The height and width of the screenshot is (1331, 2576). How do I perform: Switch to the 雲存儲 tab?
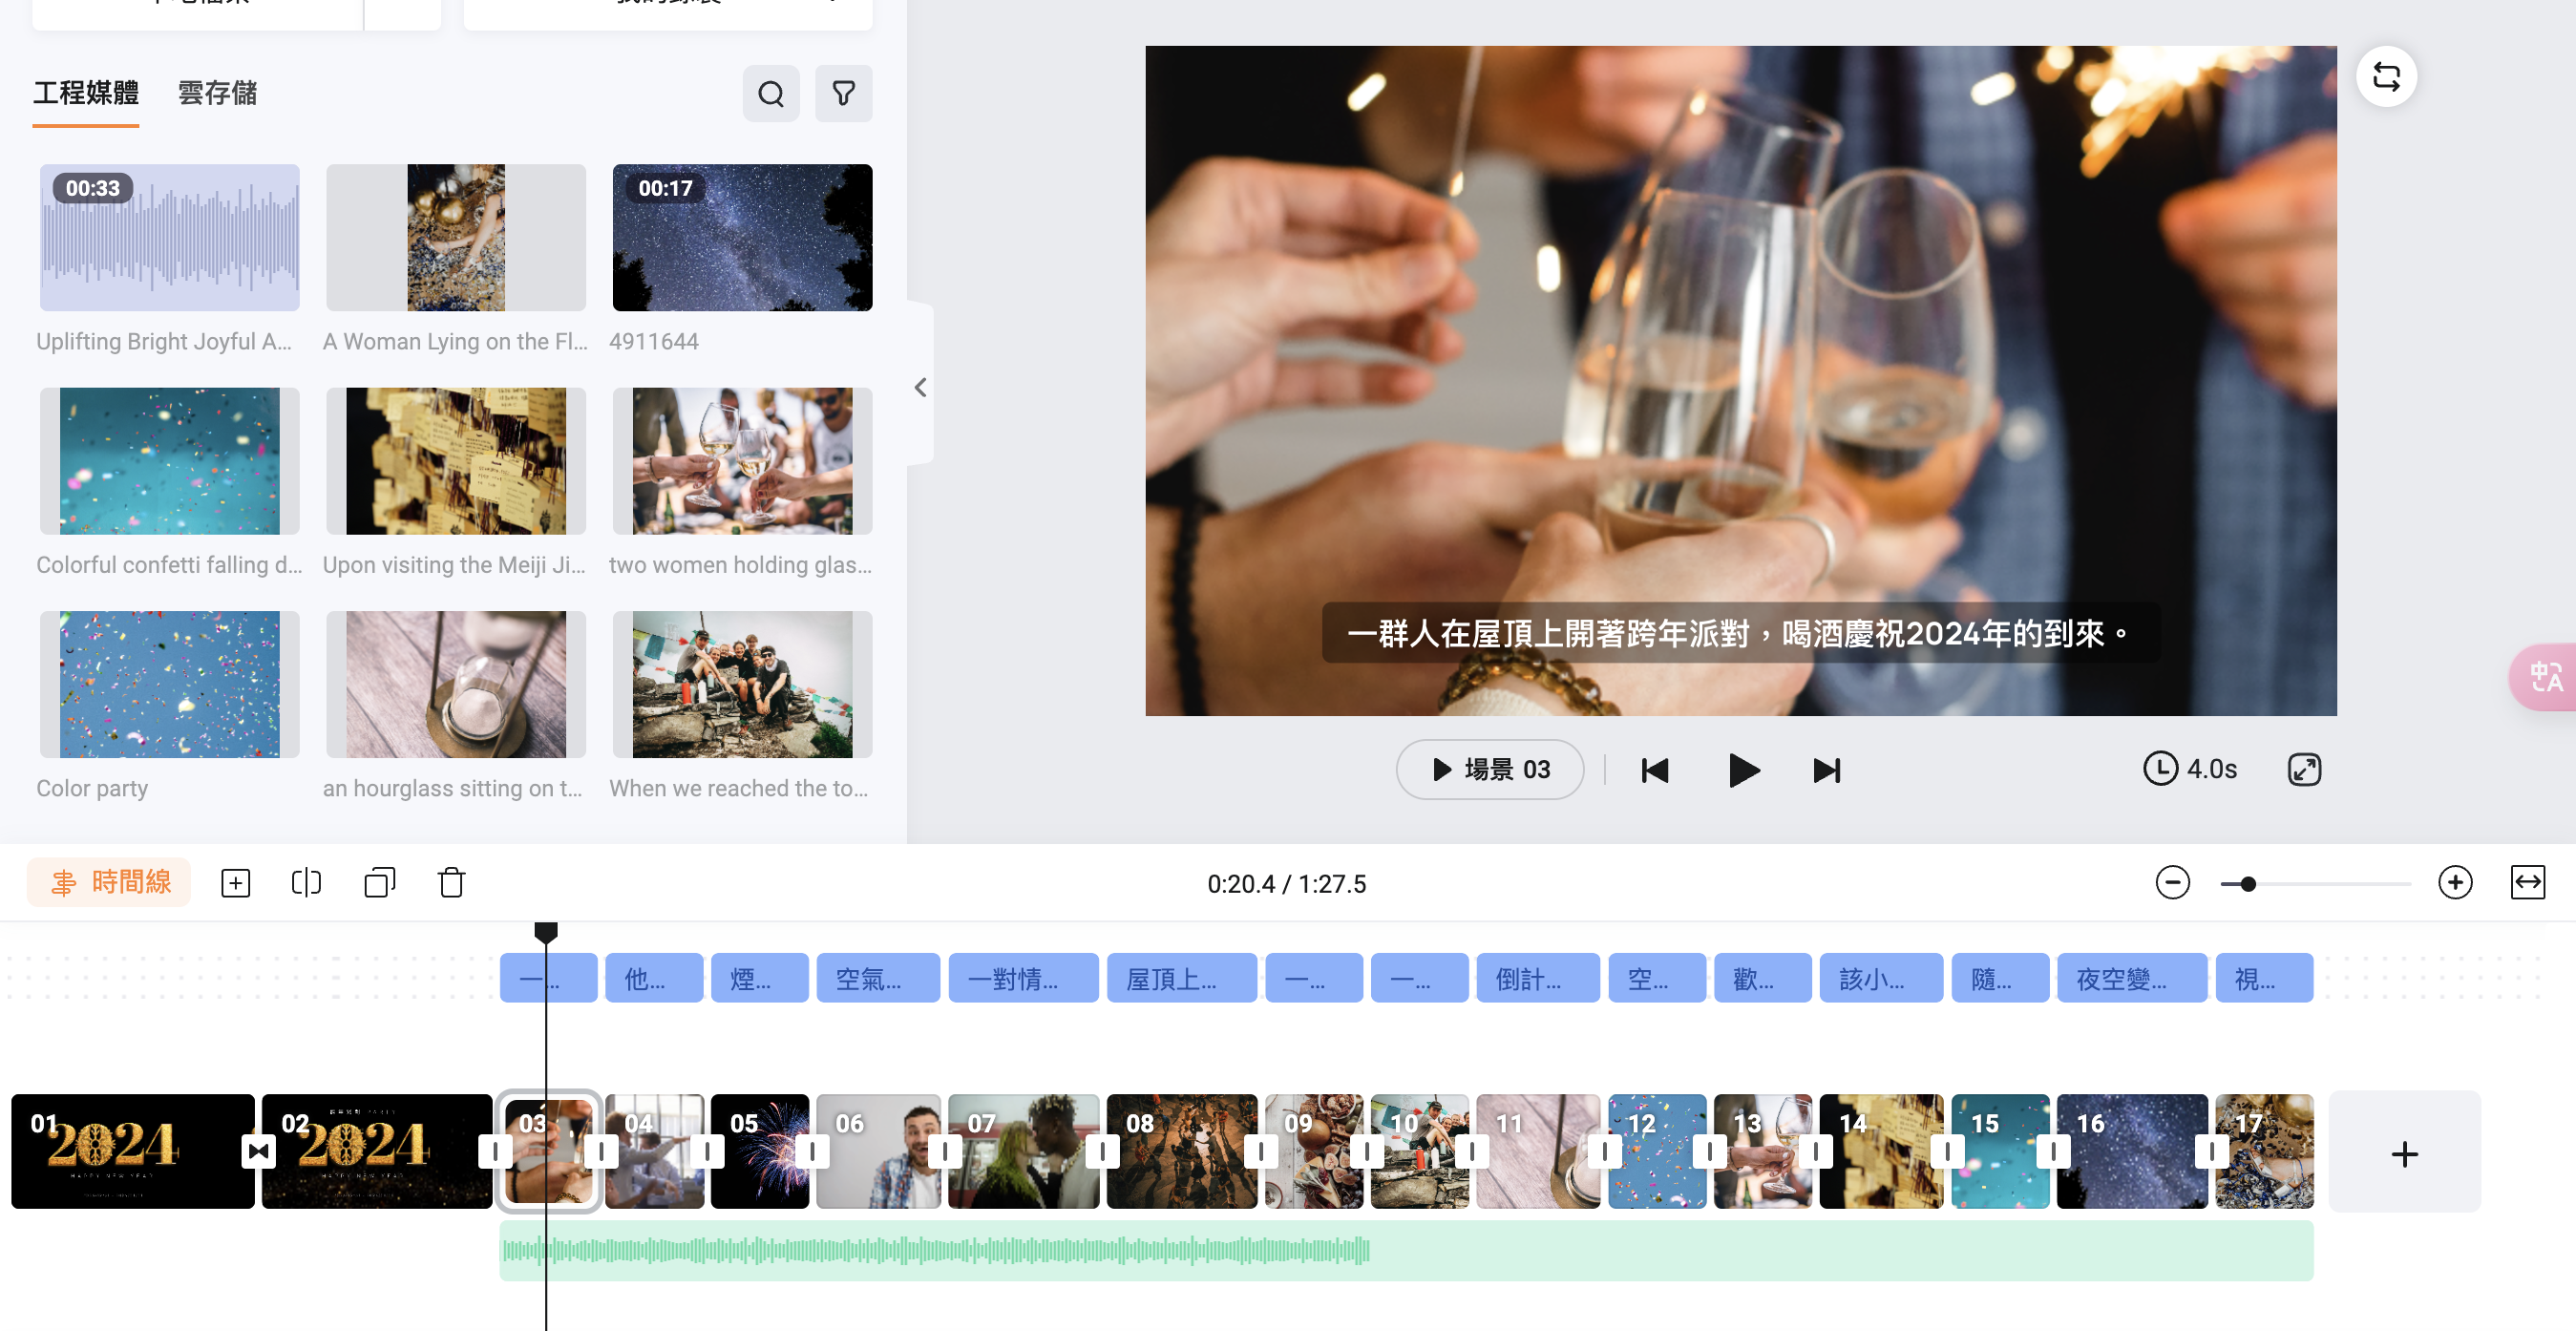click(x=217, y=93)
